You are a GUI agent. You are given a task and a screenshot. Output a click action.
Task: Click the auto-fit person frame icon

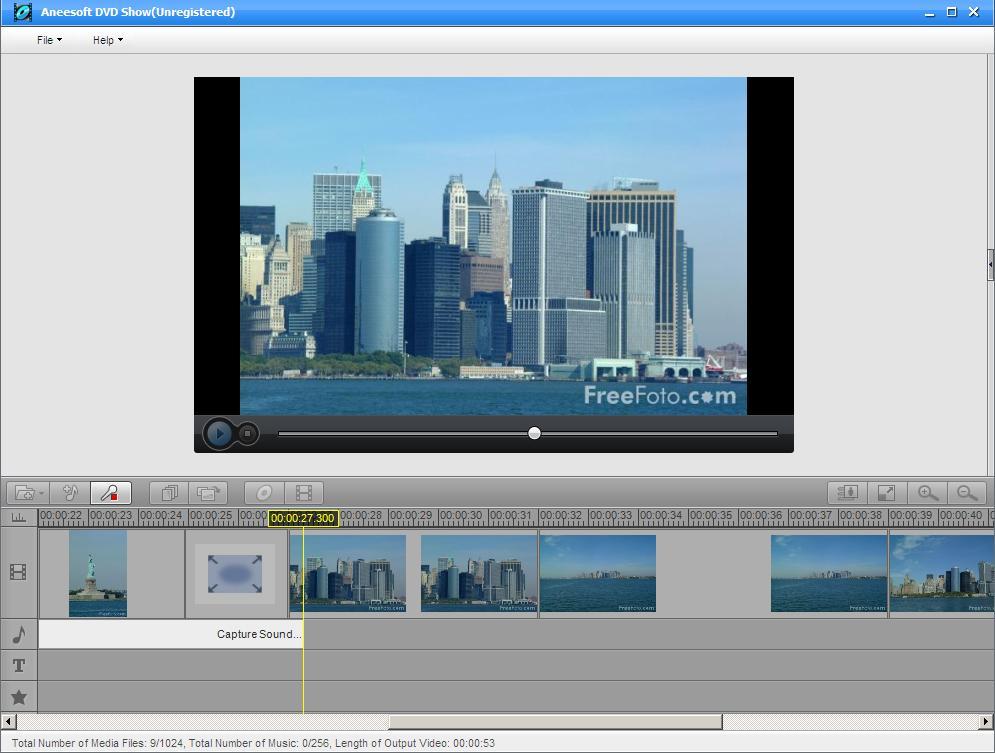(848, 493)
